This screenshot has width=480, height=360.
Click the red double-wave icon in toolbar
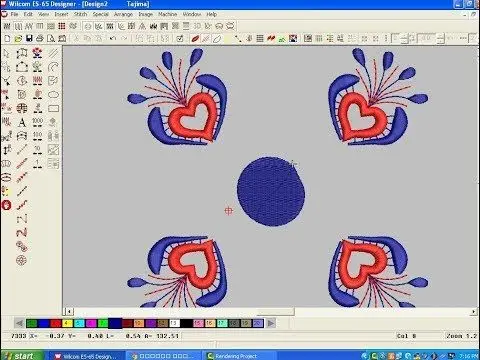(x=271, y=39)
